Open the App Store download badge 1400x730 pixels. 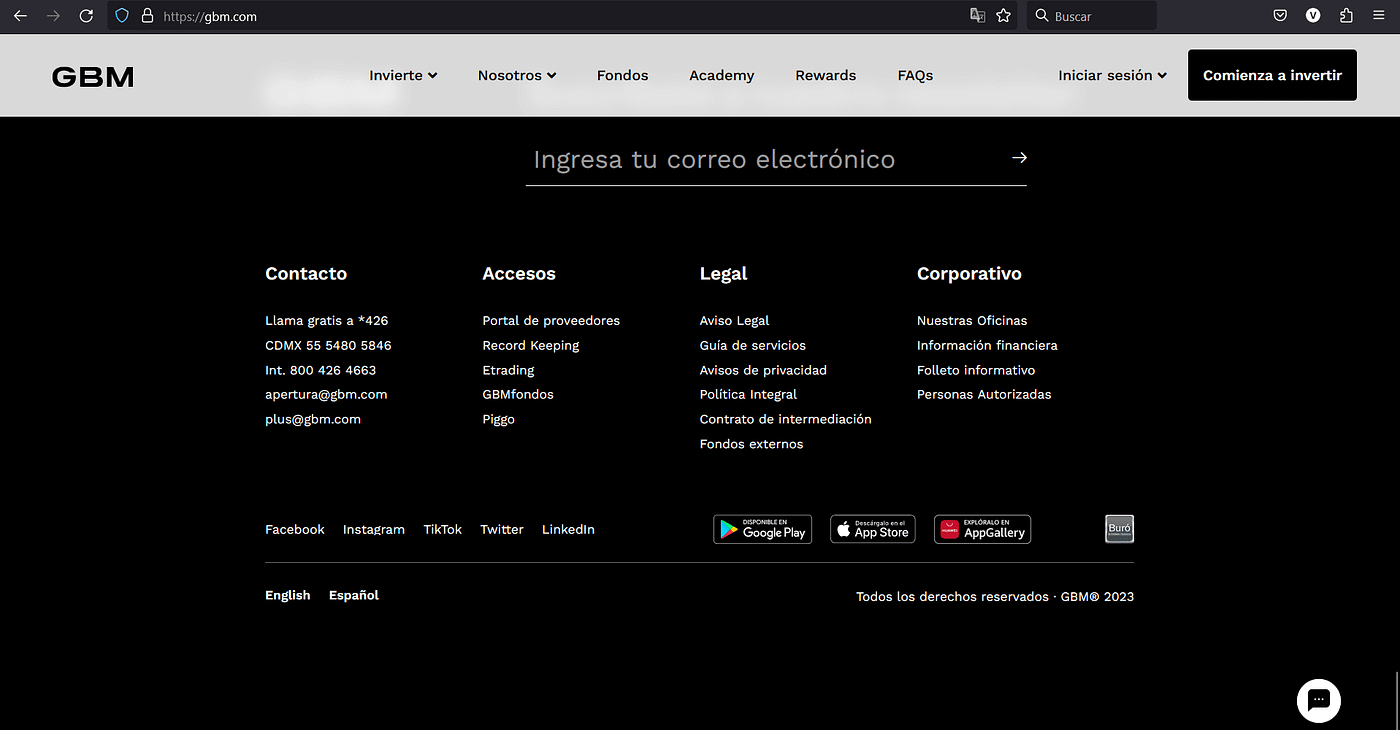[873, 529]
